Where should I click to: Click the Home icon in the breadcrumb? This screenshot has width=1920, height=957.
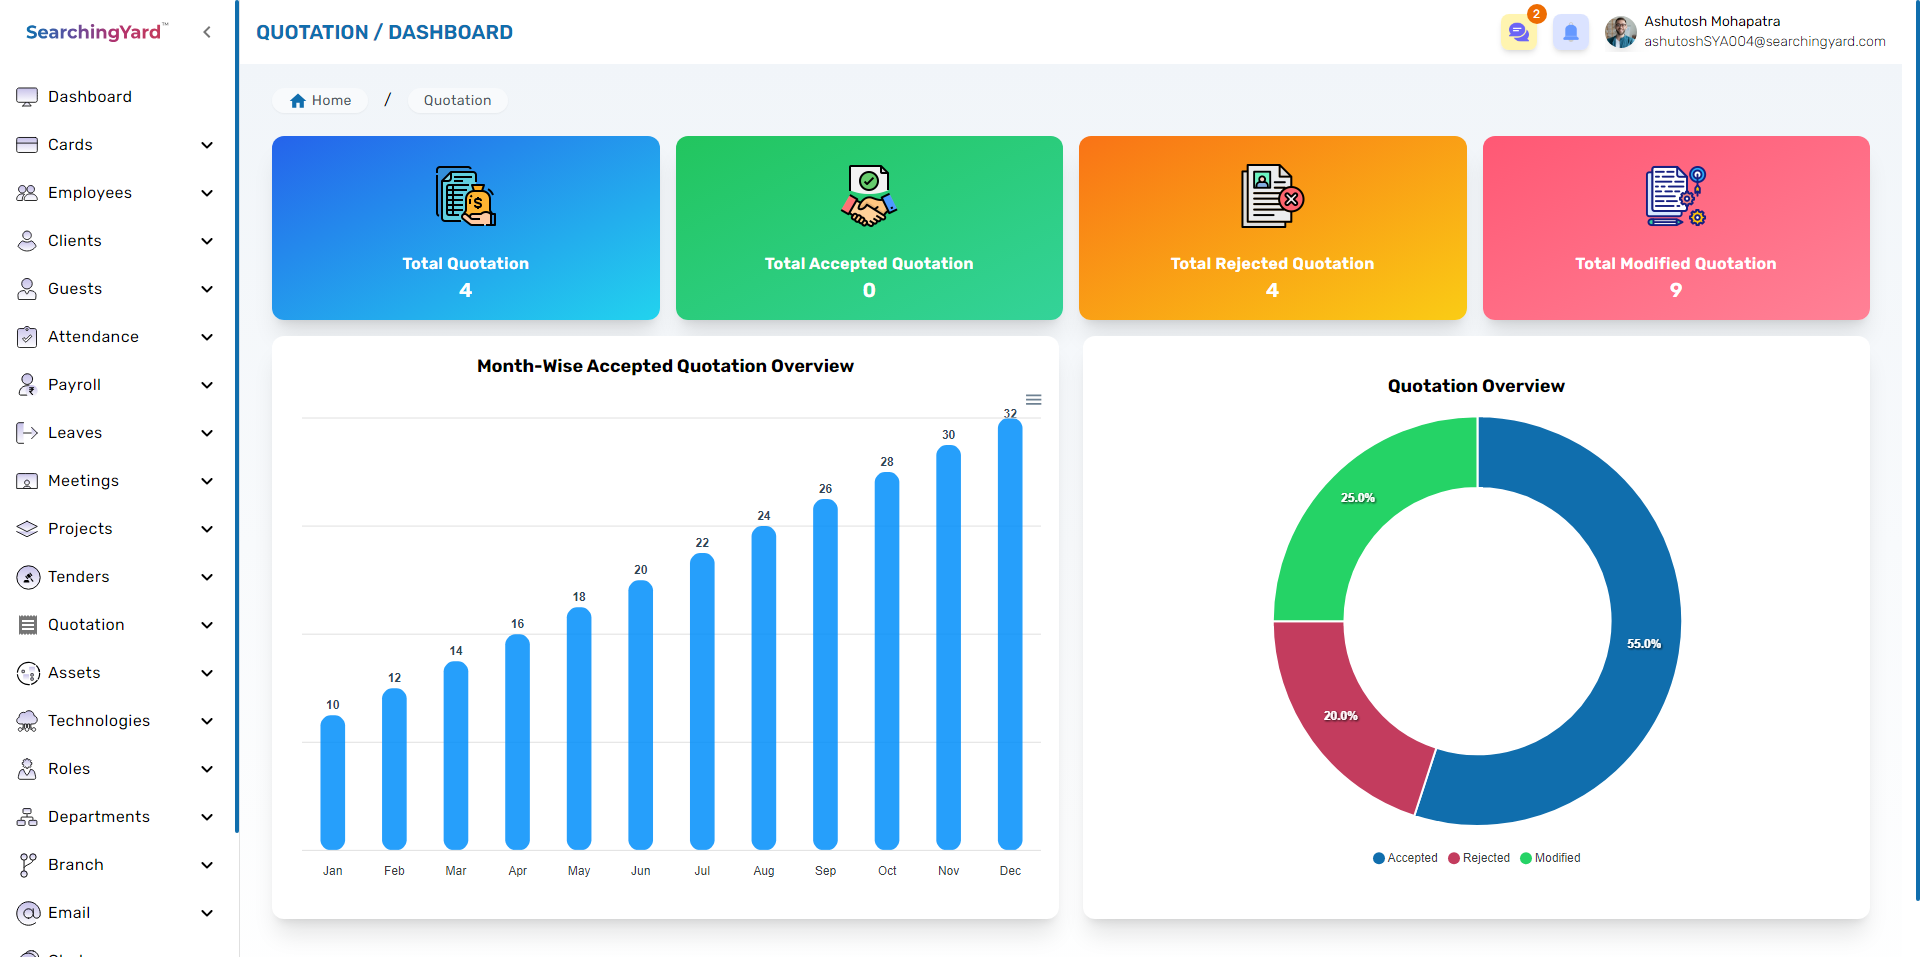tap(298, 101)
